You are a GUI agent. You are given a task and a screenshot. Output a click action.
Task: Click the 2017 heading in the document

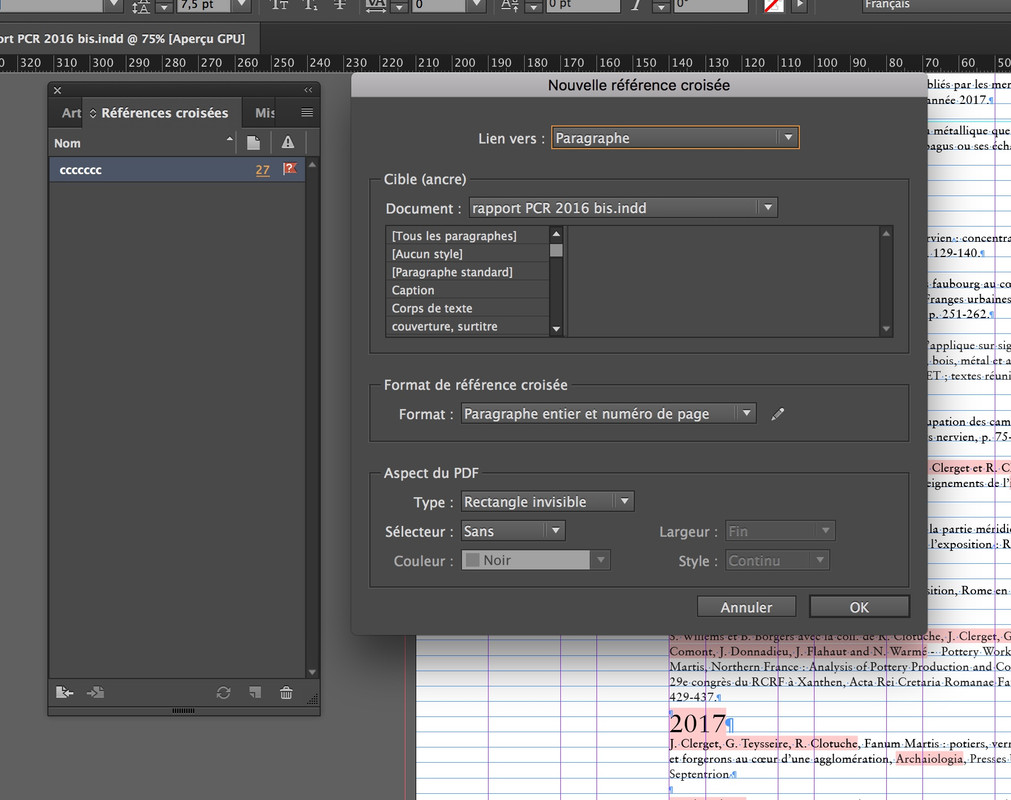point(696,723)
